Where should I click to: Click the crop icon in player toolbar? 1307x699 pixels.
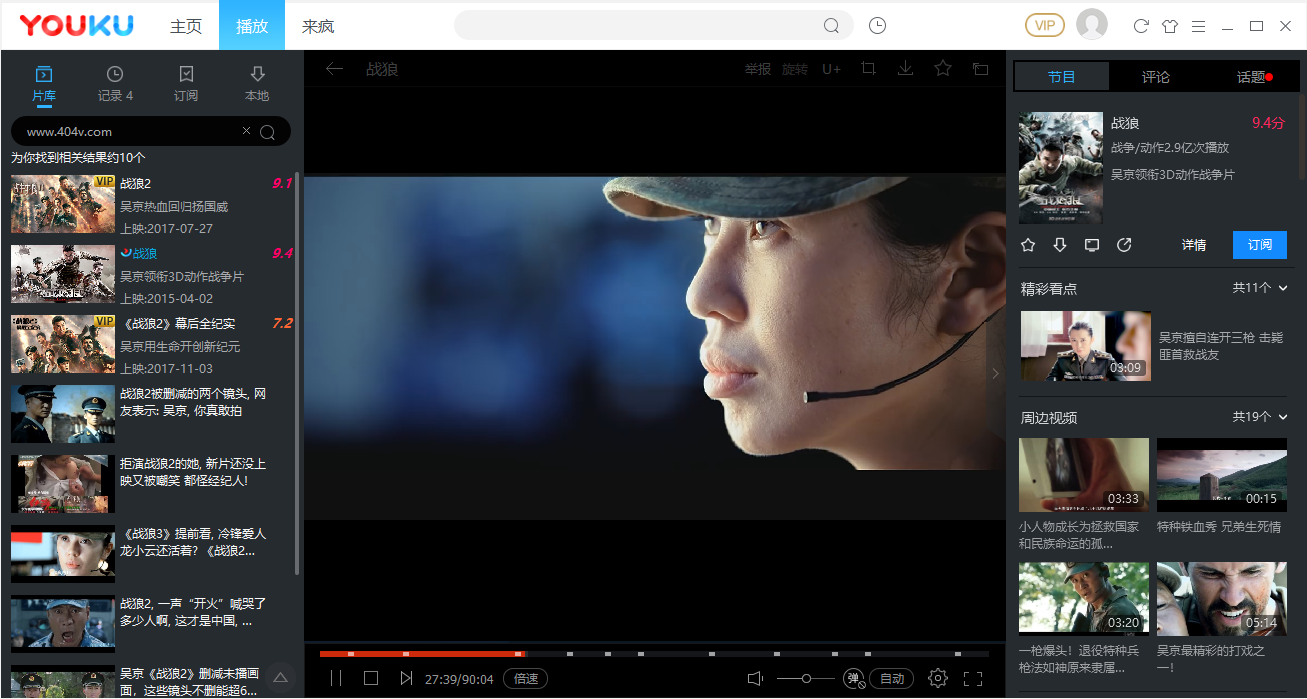868,69
